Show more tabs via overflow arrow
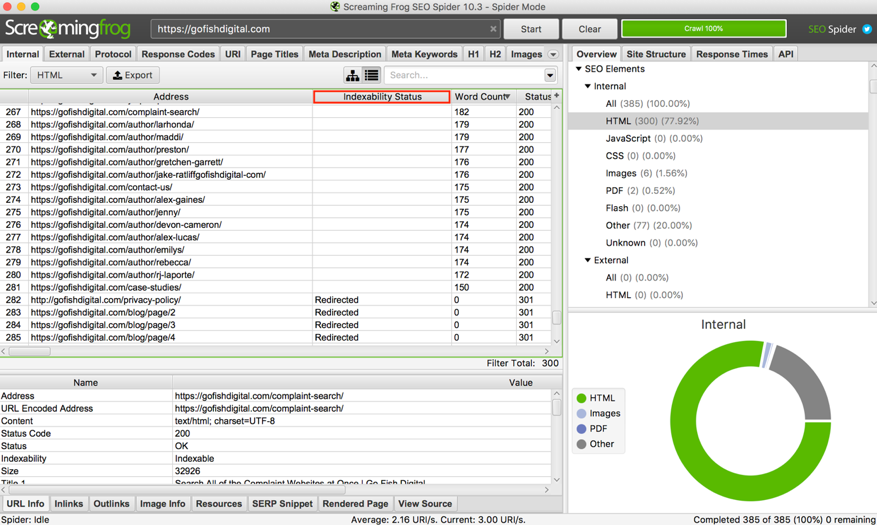The height and width of the screenshot is (525, 877). 553,54
